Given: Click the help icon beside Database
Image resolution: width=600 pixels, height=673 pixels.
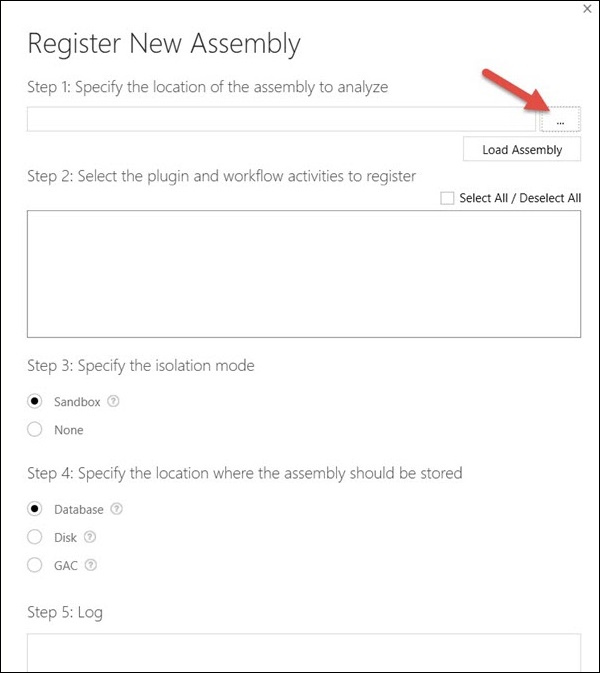Looking at the screenshot, I should coord(116,509).
